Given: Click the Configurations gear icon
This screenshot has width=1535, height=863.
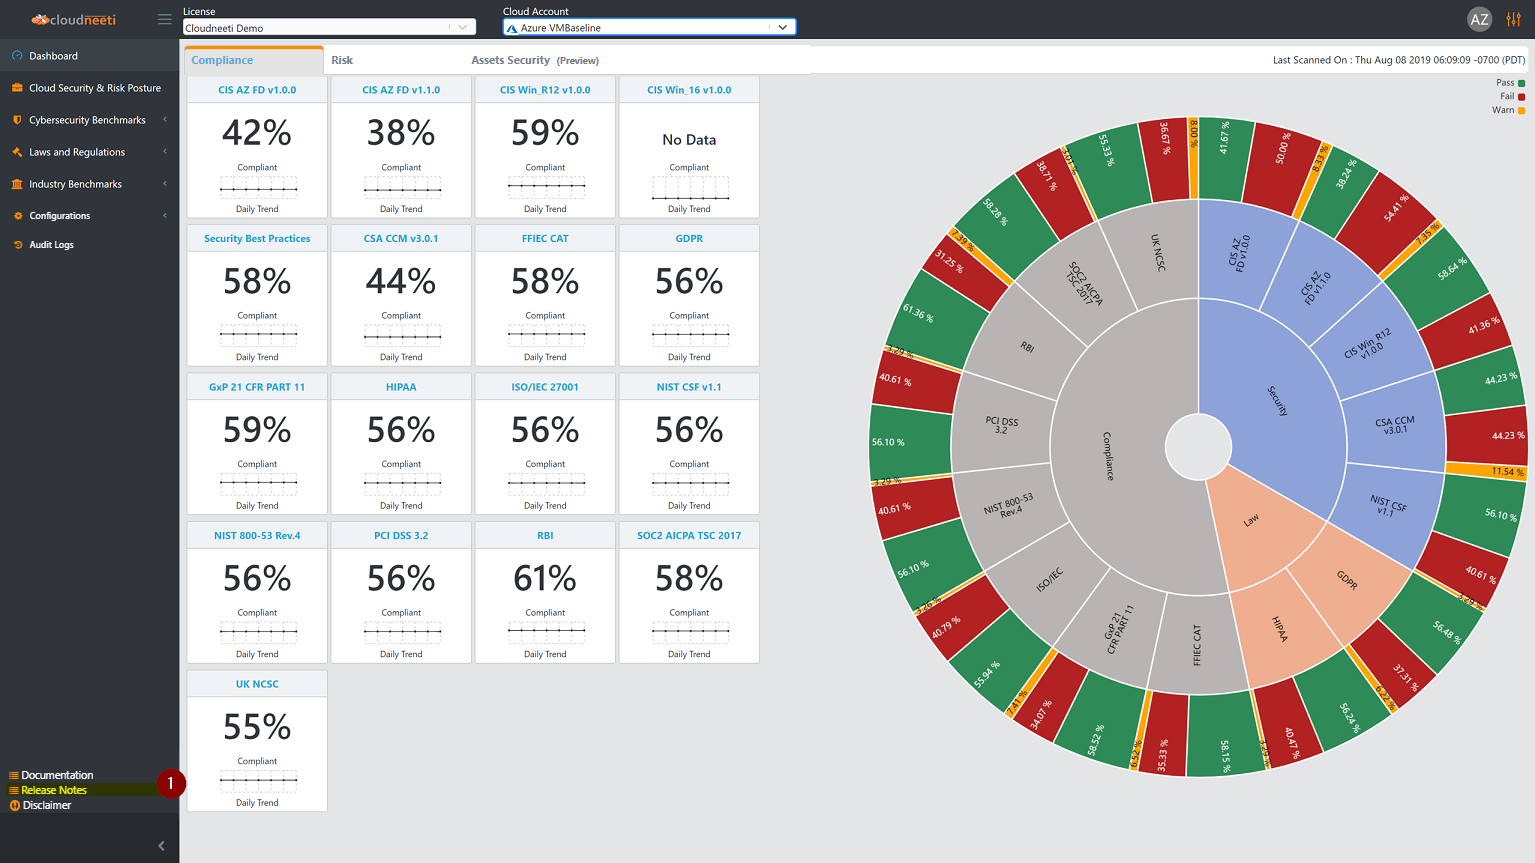Looking at the screenshot, I should 18,216.
